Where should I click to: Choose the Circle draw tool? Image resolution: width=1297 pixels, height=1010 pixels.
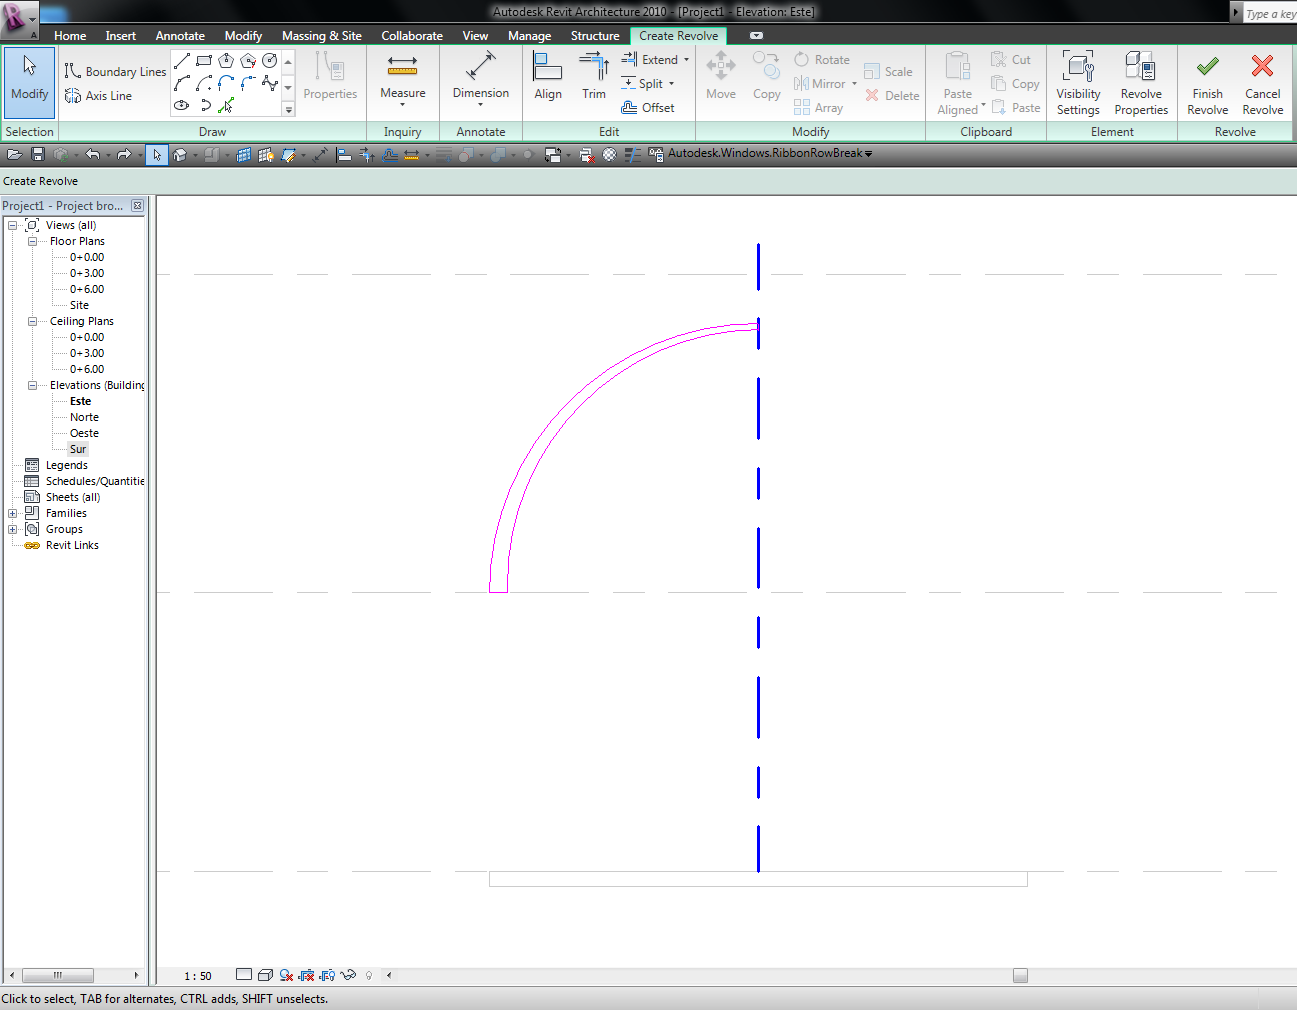pos(269,61)
